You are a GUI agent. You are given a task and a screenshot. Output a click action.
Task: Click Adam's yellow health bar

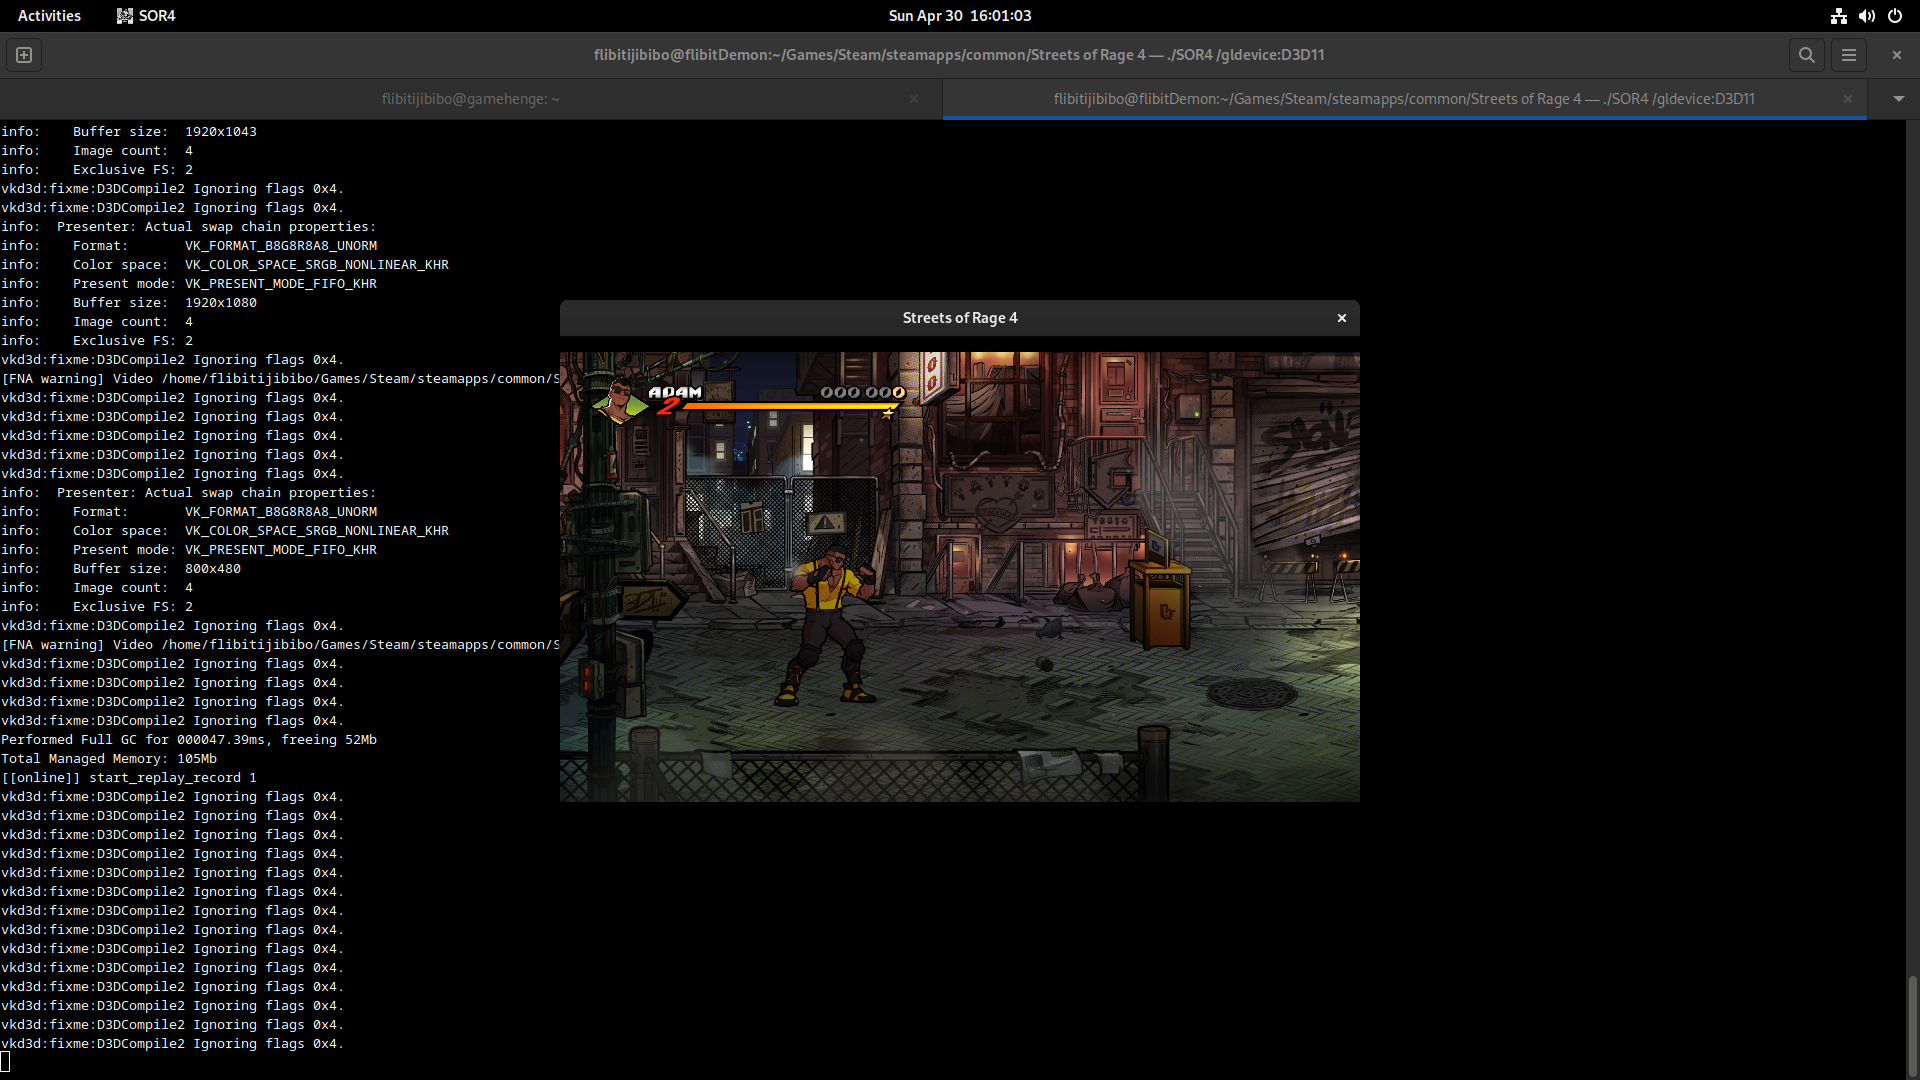(790, 407)
